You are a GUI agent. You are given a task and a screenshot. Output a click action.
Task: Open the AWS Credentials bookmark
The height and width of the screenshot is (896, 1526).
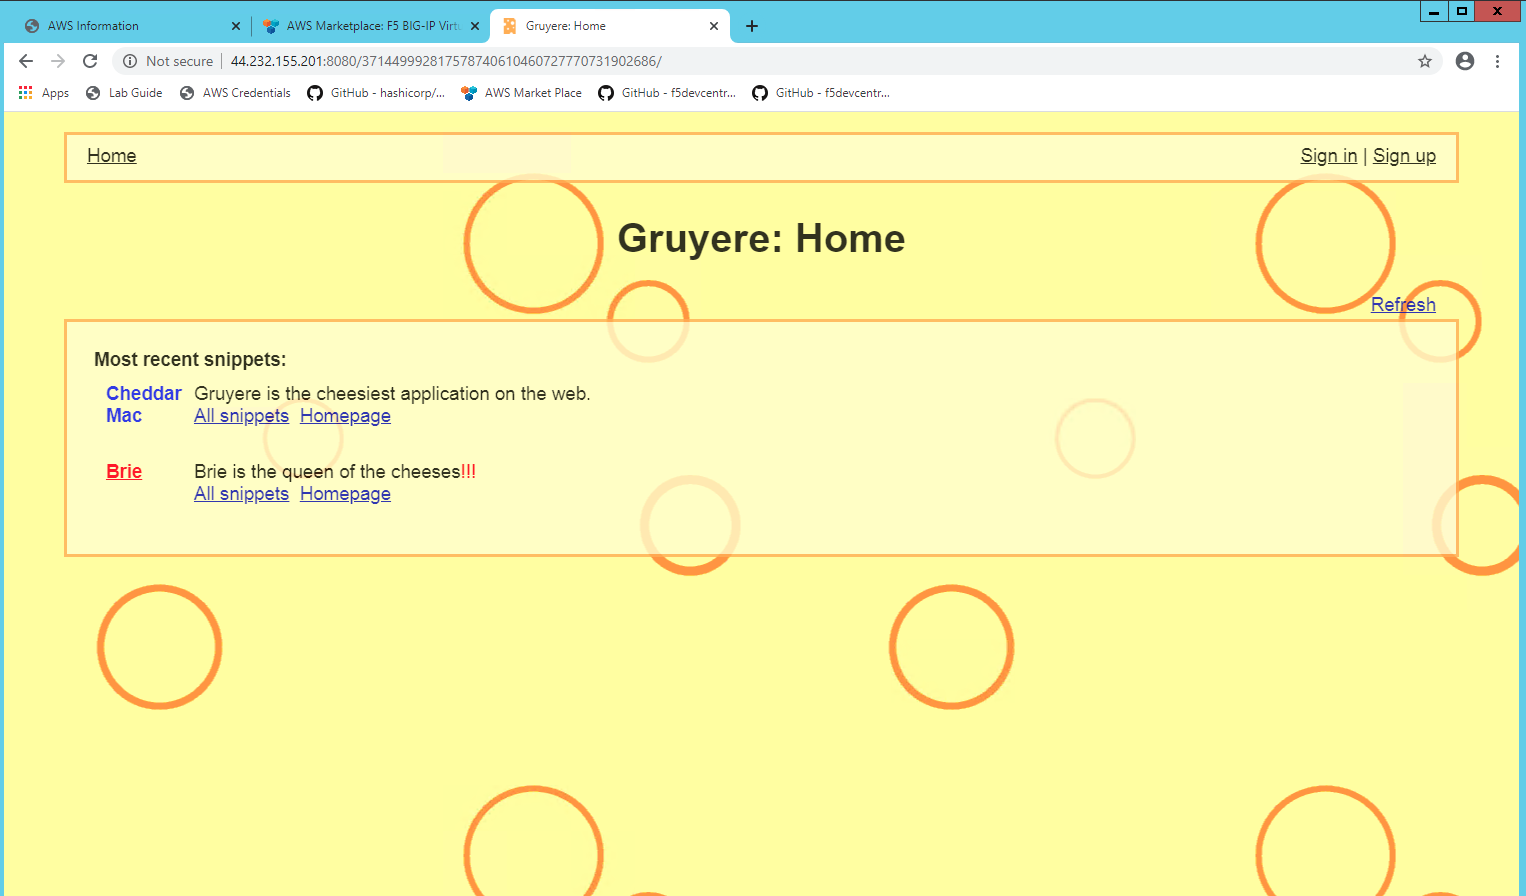[235, 93]
